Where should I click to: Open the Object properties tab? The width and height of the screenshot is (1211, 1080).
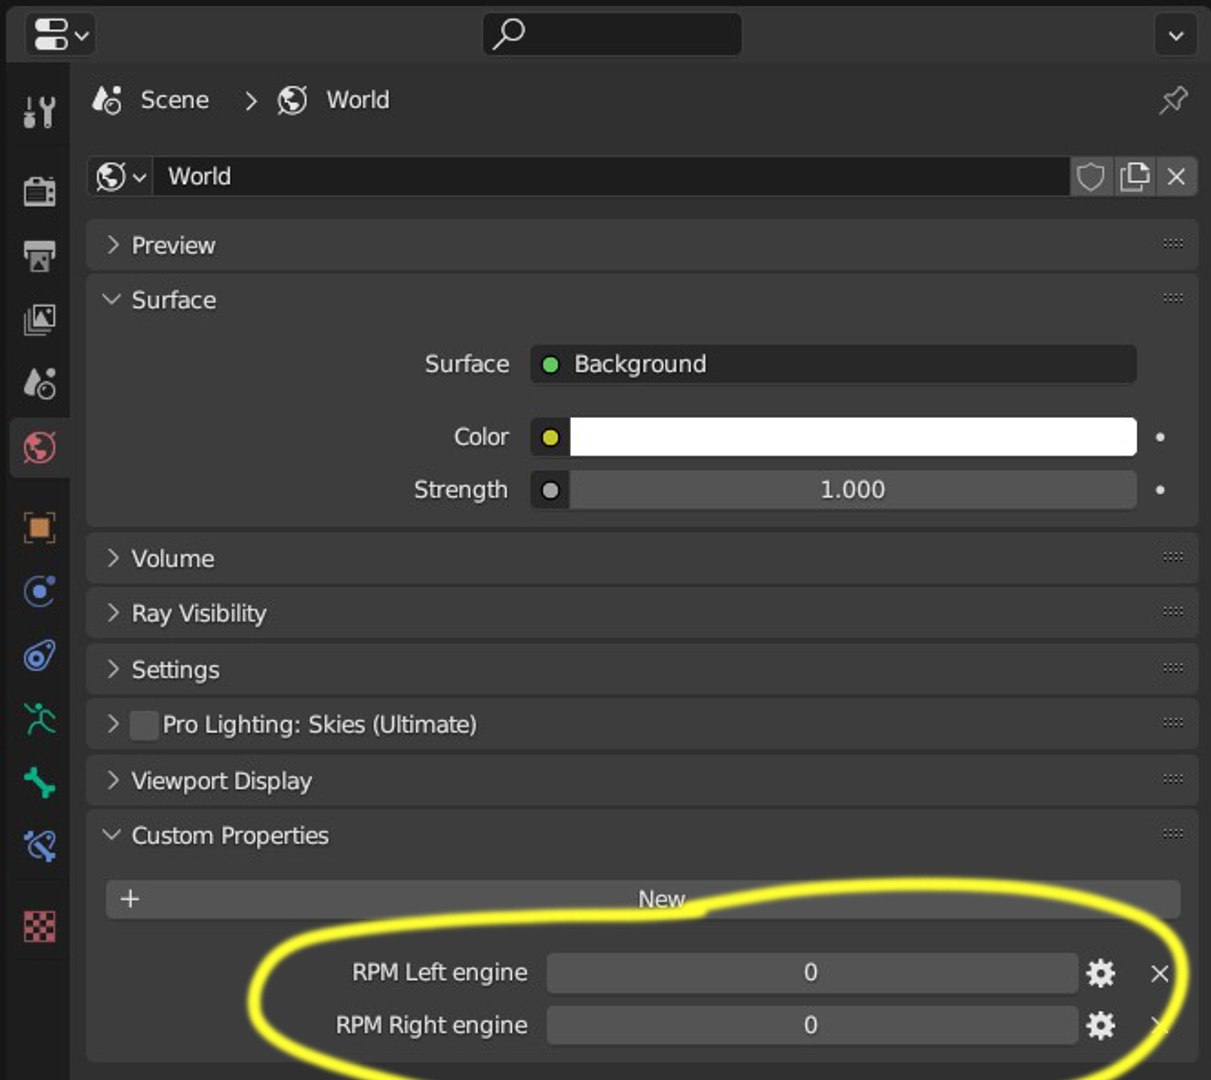(x=39, y=527)
